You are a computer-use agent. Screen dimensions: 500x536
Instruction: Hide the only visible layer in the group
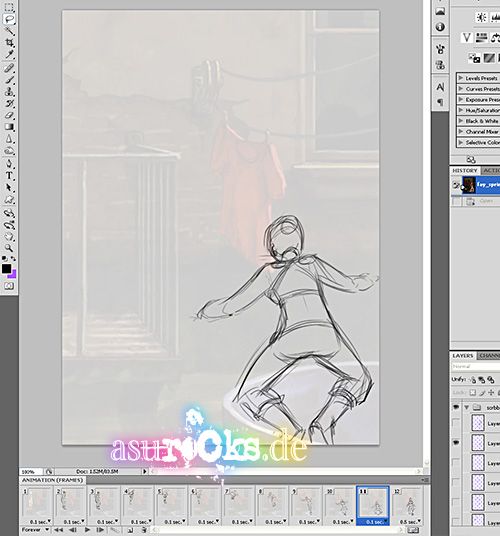456,443
